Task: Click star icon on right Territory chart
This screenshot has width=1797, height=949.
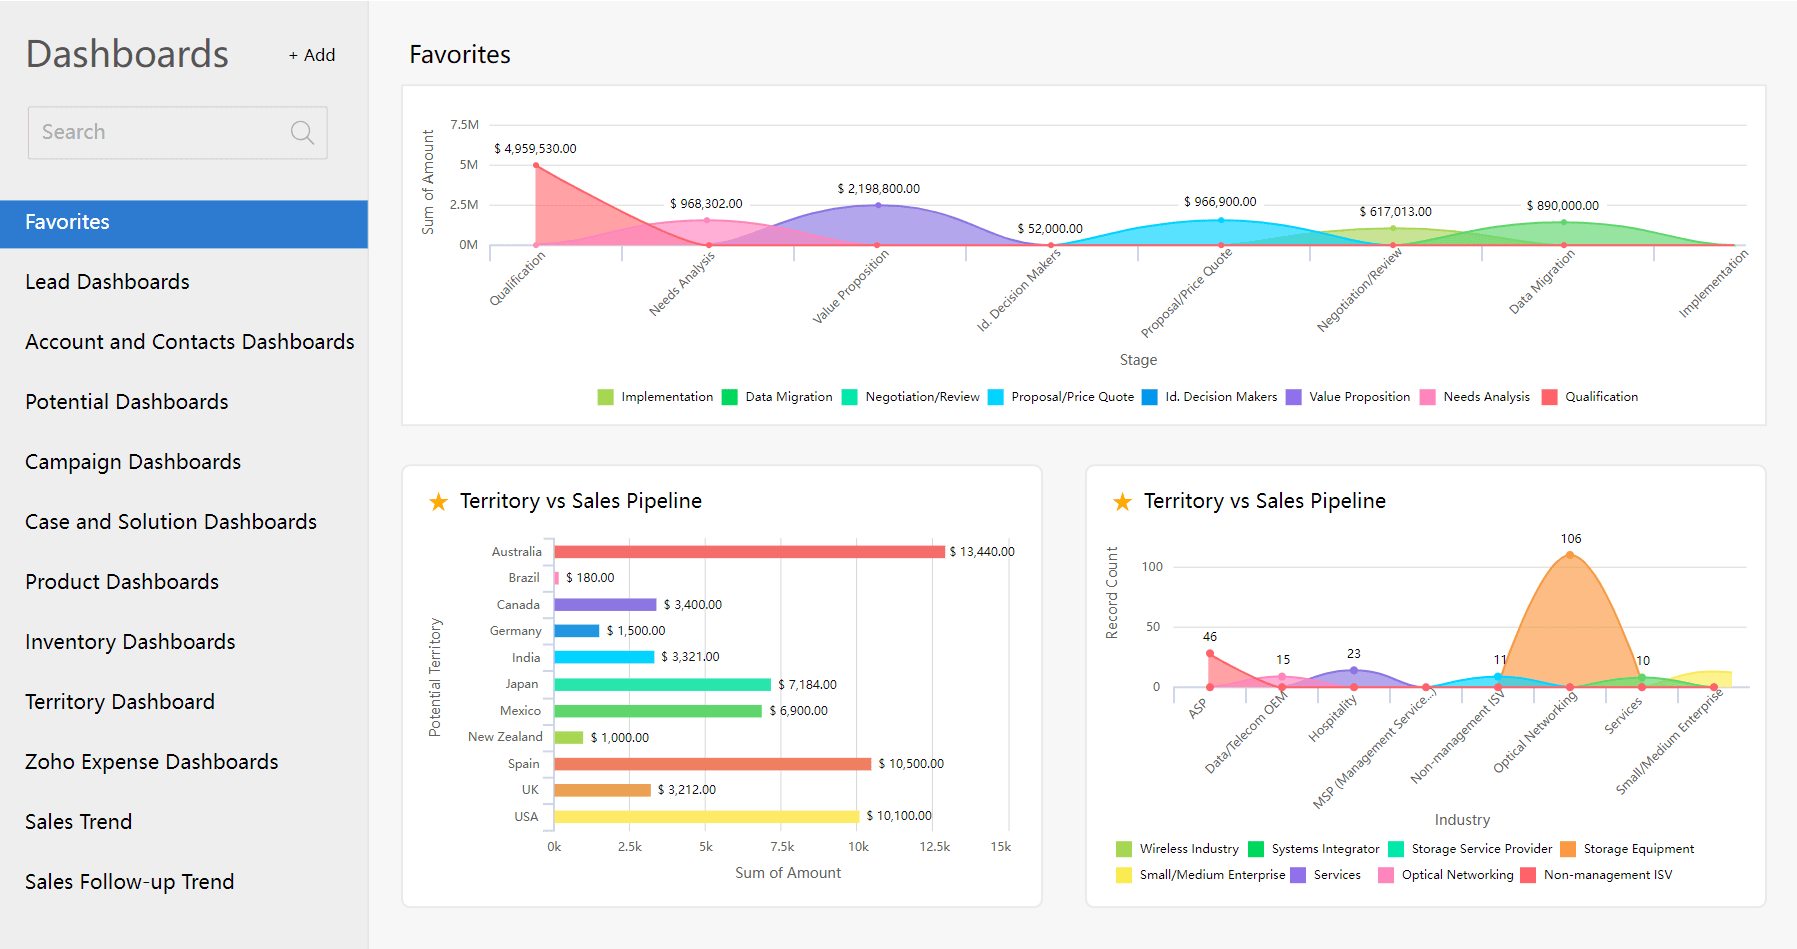Action: click(1122, 502)
